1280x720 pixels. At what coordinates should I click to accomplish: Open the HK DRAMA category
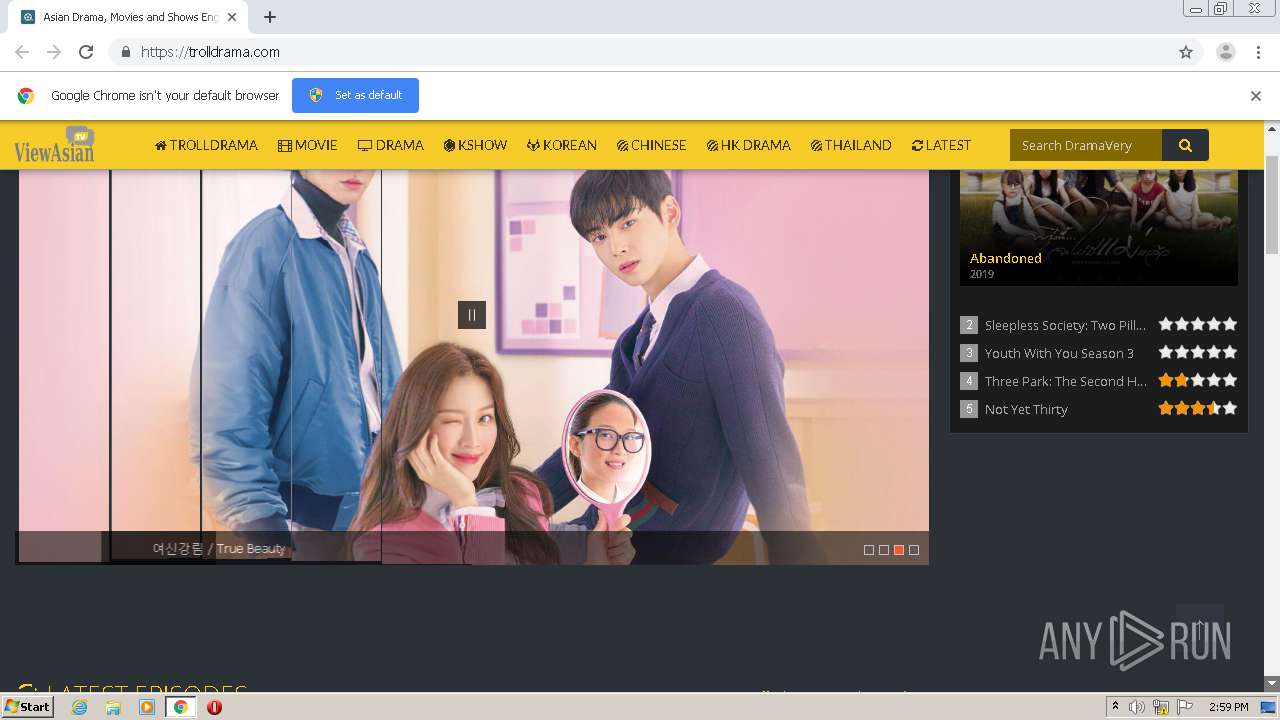point(749,145)
